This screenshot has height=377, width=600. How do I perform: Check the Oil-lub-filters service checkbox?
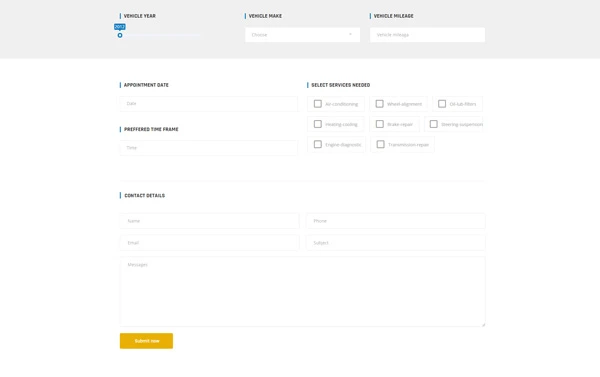pyautogui.click(x=442, y=104)
